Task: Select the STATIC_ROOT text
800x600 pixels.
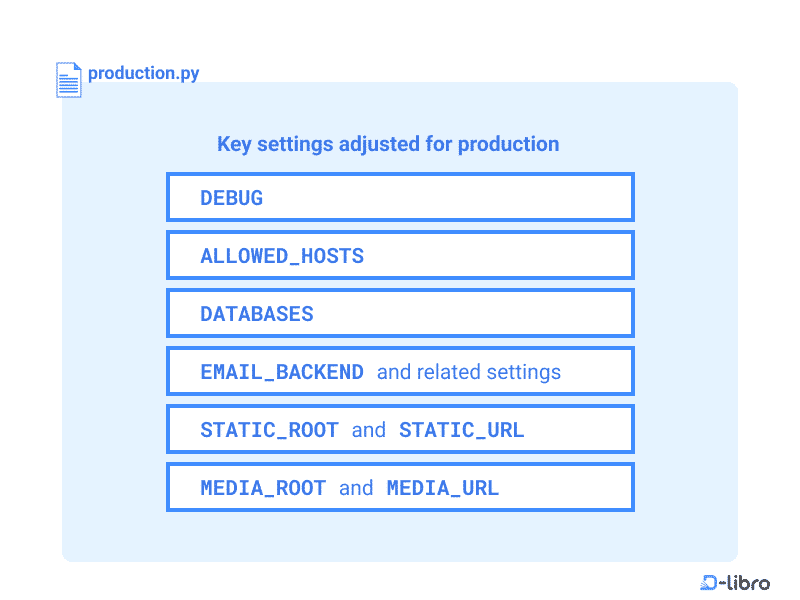Action: pos(269,430)
